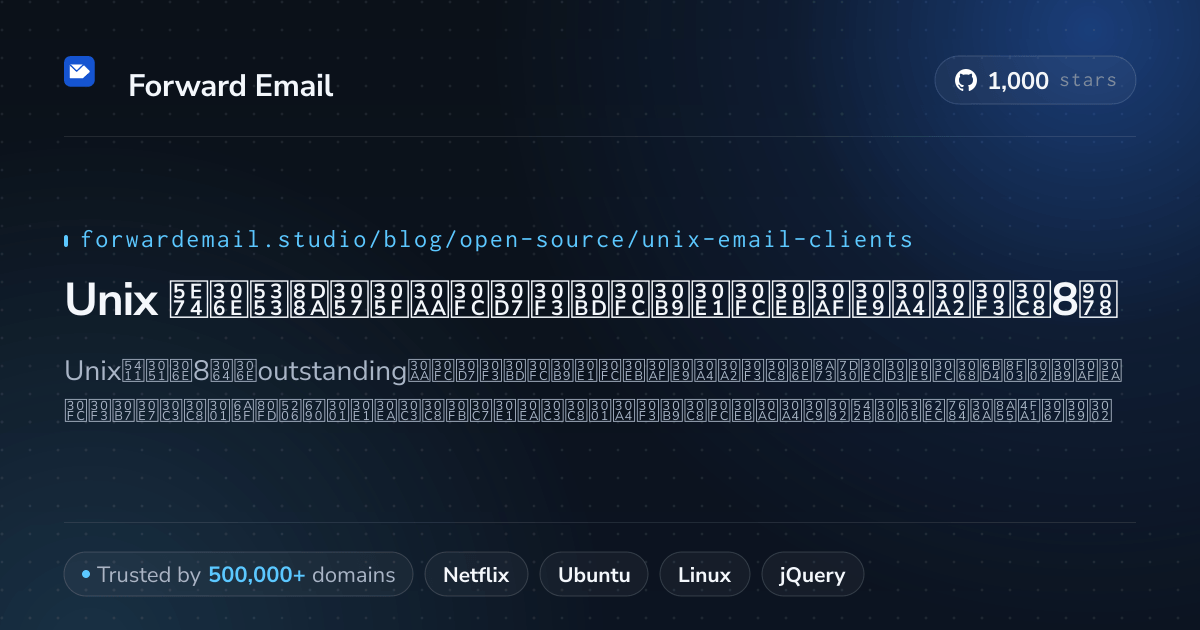Viewport: 1200px width, 630px height.
Task: Select the Netflix tag
Action: [476, 575]
